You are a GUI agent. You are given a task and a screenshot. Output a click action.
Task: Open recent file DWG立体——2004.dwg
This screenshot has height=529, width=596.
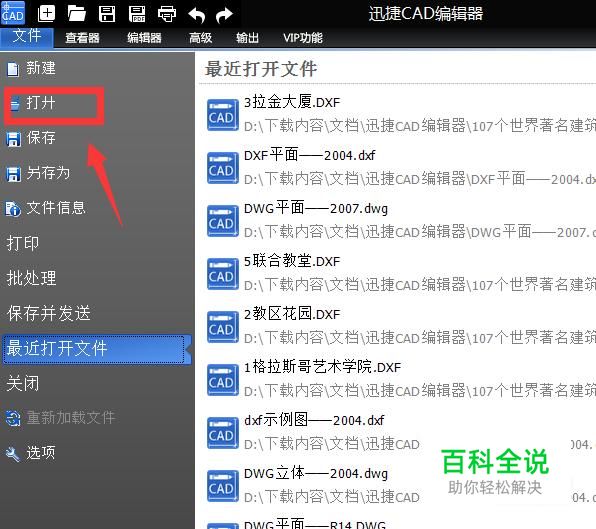click(316, 474)
